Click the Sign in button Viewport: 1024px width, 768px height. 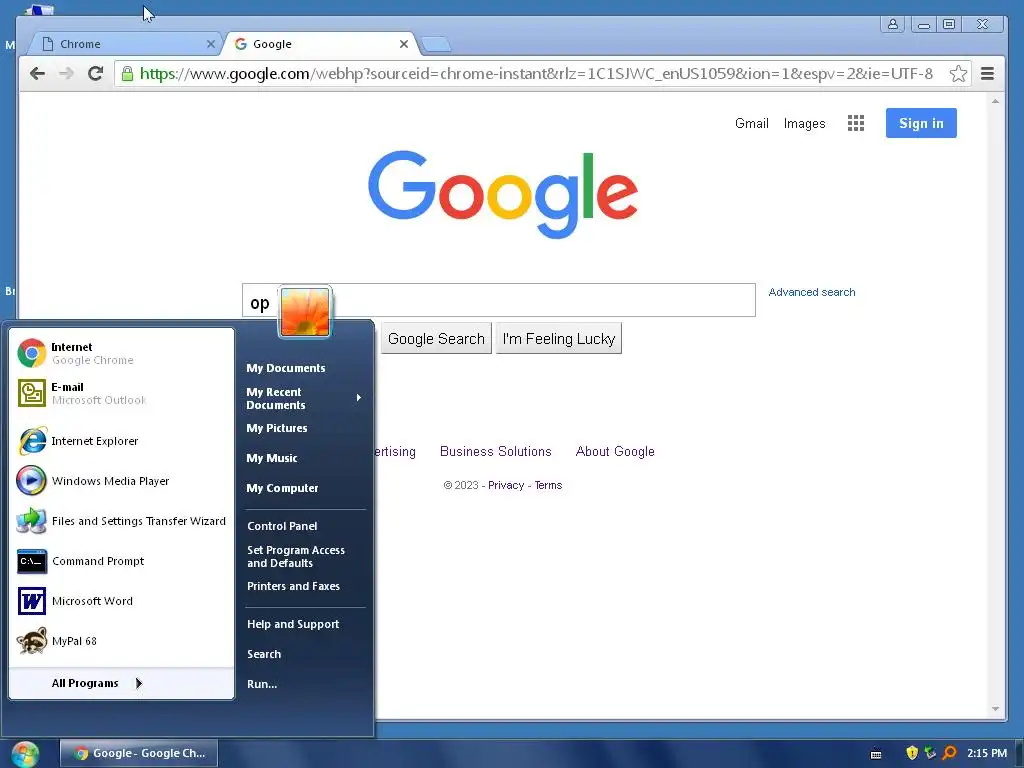coord(921,123)
